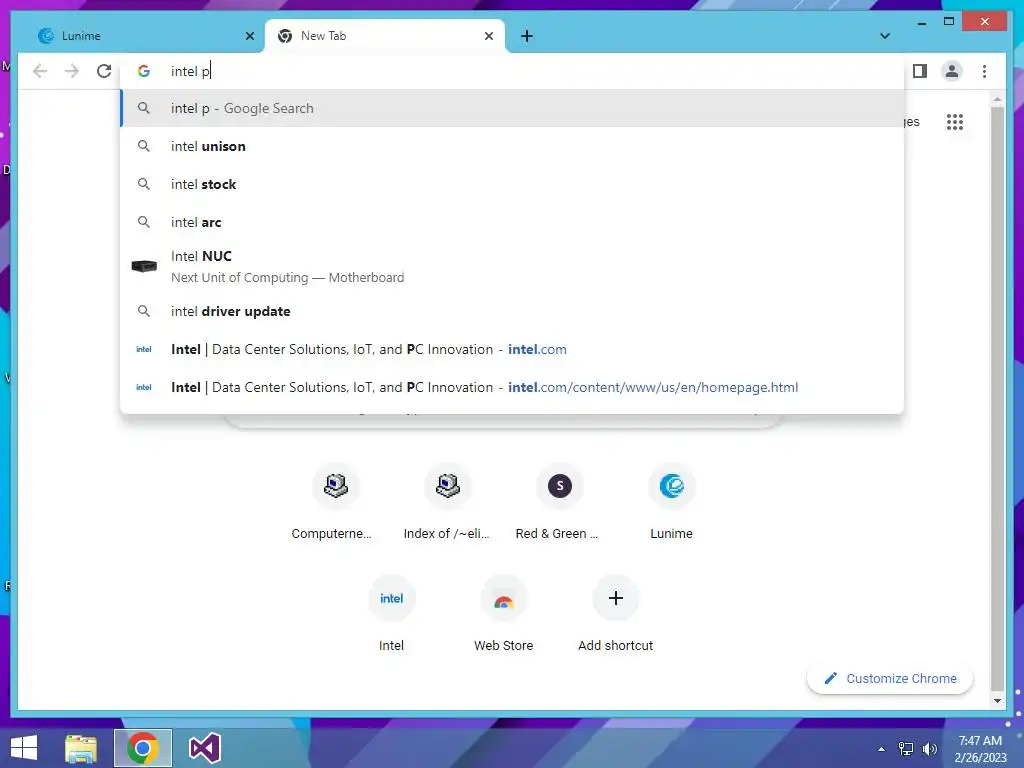Choose the 'intel arc' suggestion

click(512, 222)
